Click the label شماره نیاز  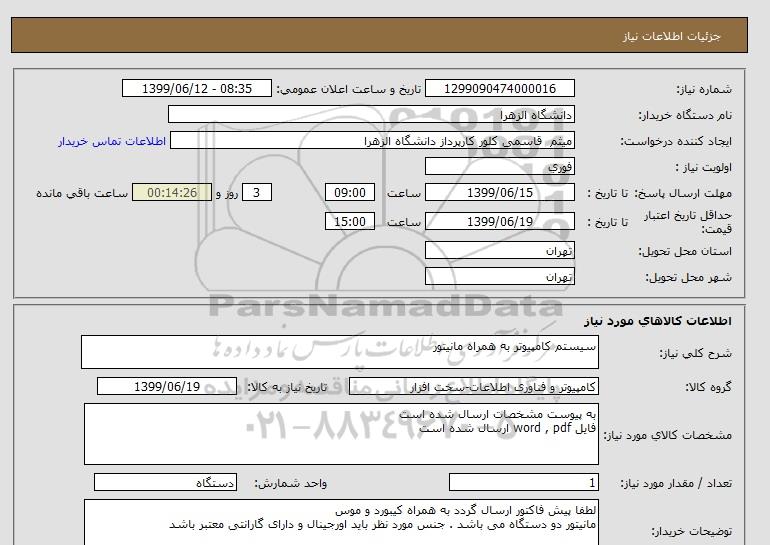[704, 89]
